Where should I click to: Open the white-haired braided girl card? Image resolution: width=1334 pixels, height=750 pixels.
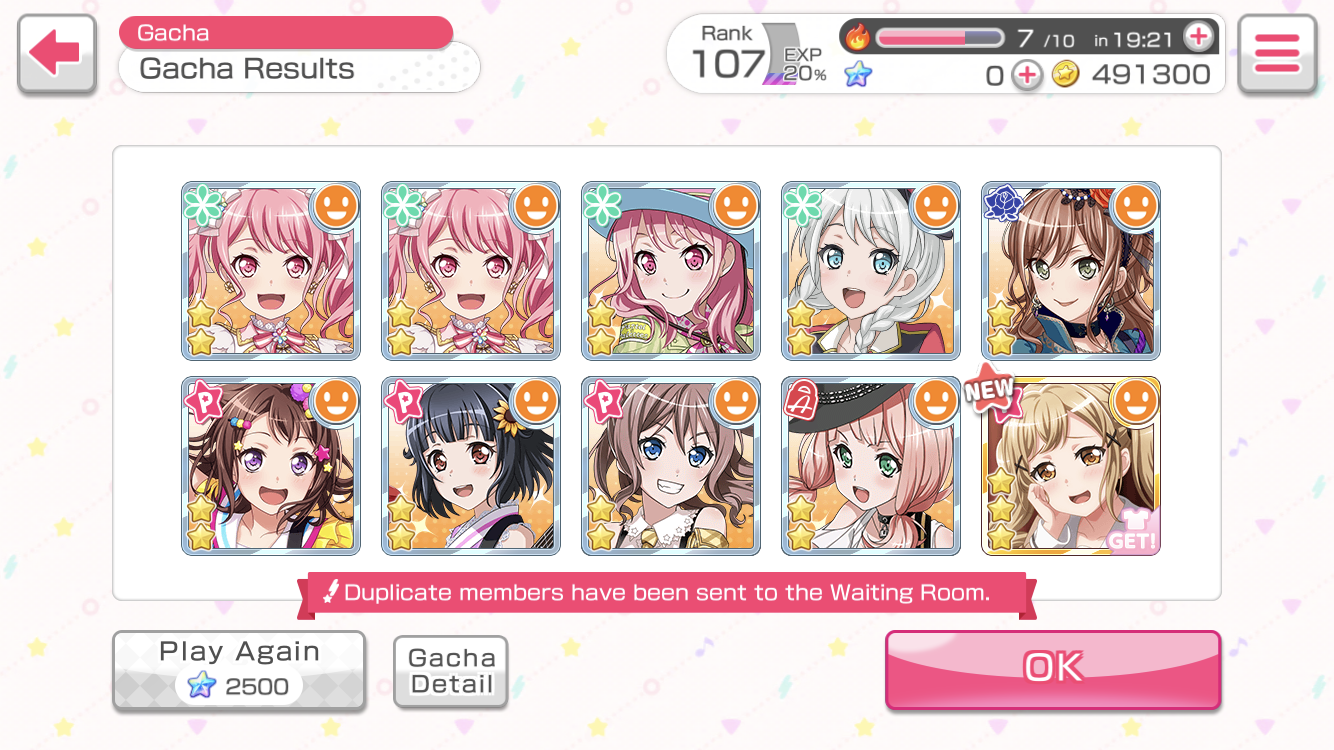click(x=871, y=271)
